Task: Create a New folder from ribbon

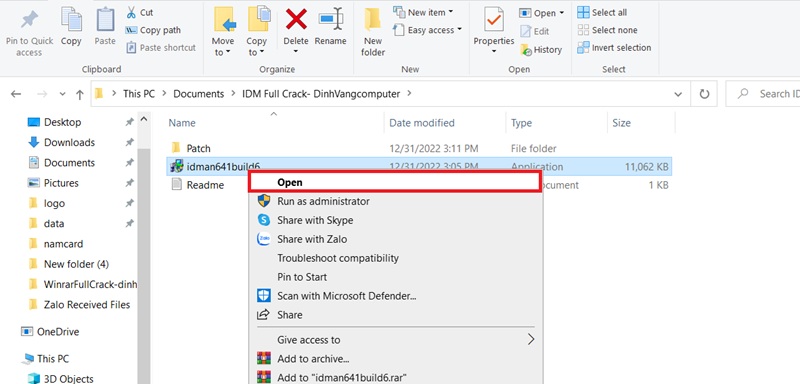Action: [x=373, y=32]
